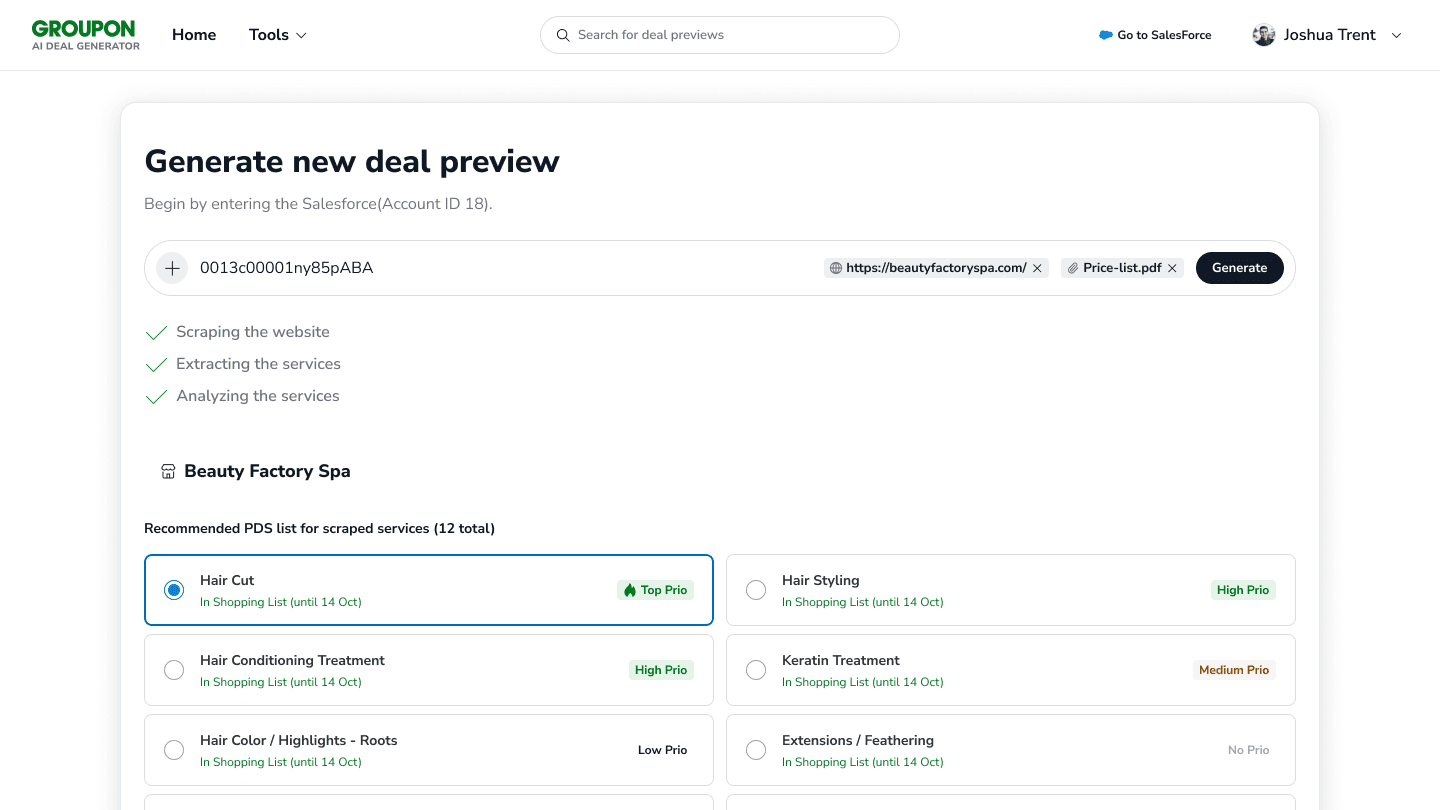Click the High Prio badge on Hair Conditioning Treatment
1440x810 pixels.
click(x=661, y=670)
